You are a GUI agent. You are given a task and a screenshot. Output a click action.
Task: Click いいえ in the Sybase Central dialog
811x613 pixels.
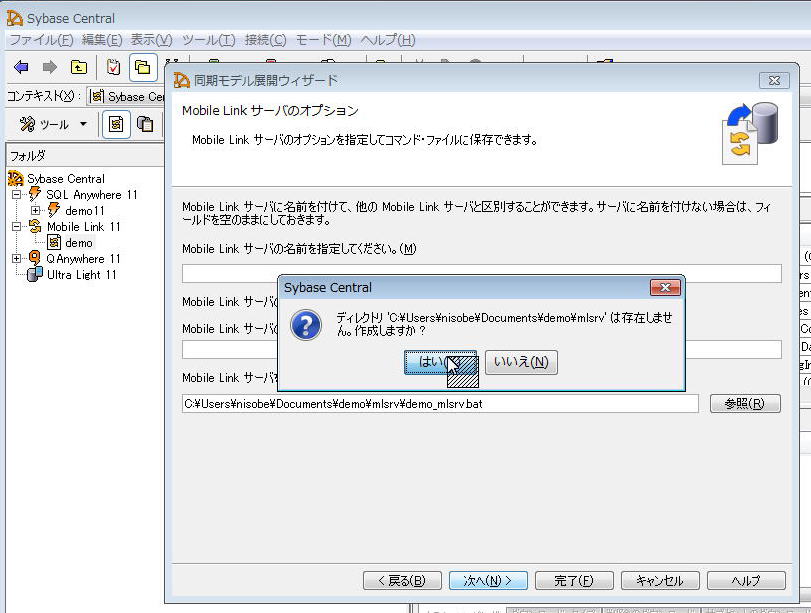(x=521, y=362)
